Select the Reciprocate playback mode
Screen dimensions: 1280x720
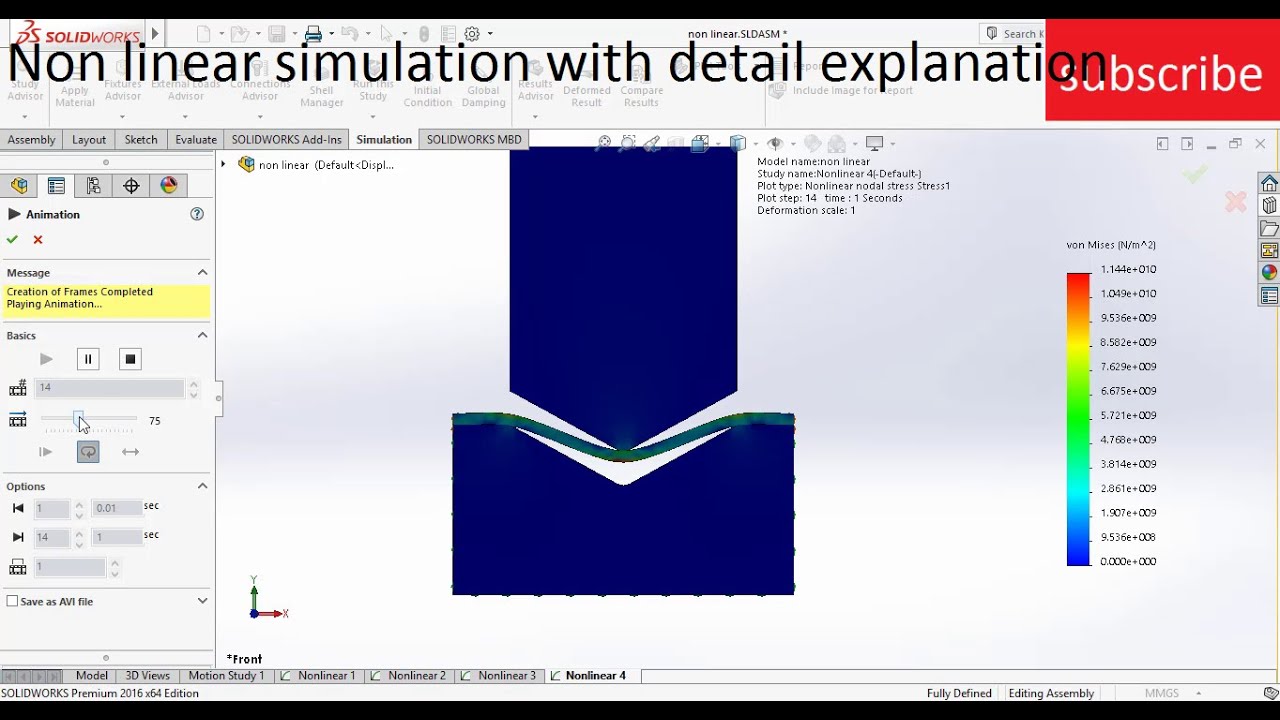tap(130, 452)
